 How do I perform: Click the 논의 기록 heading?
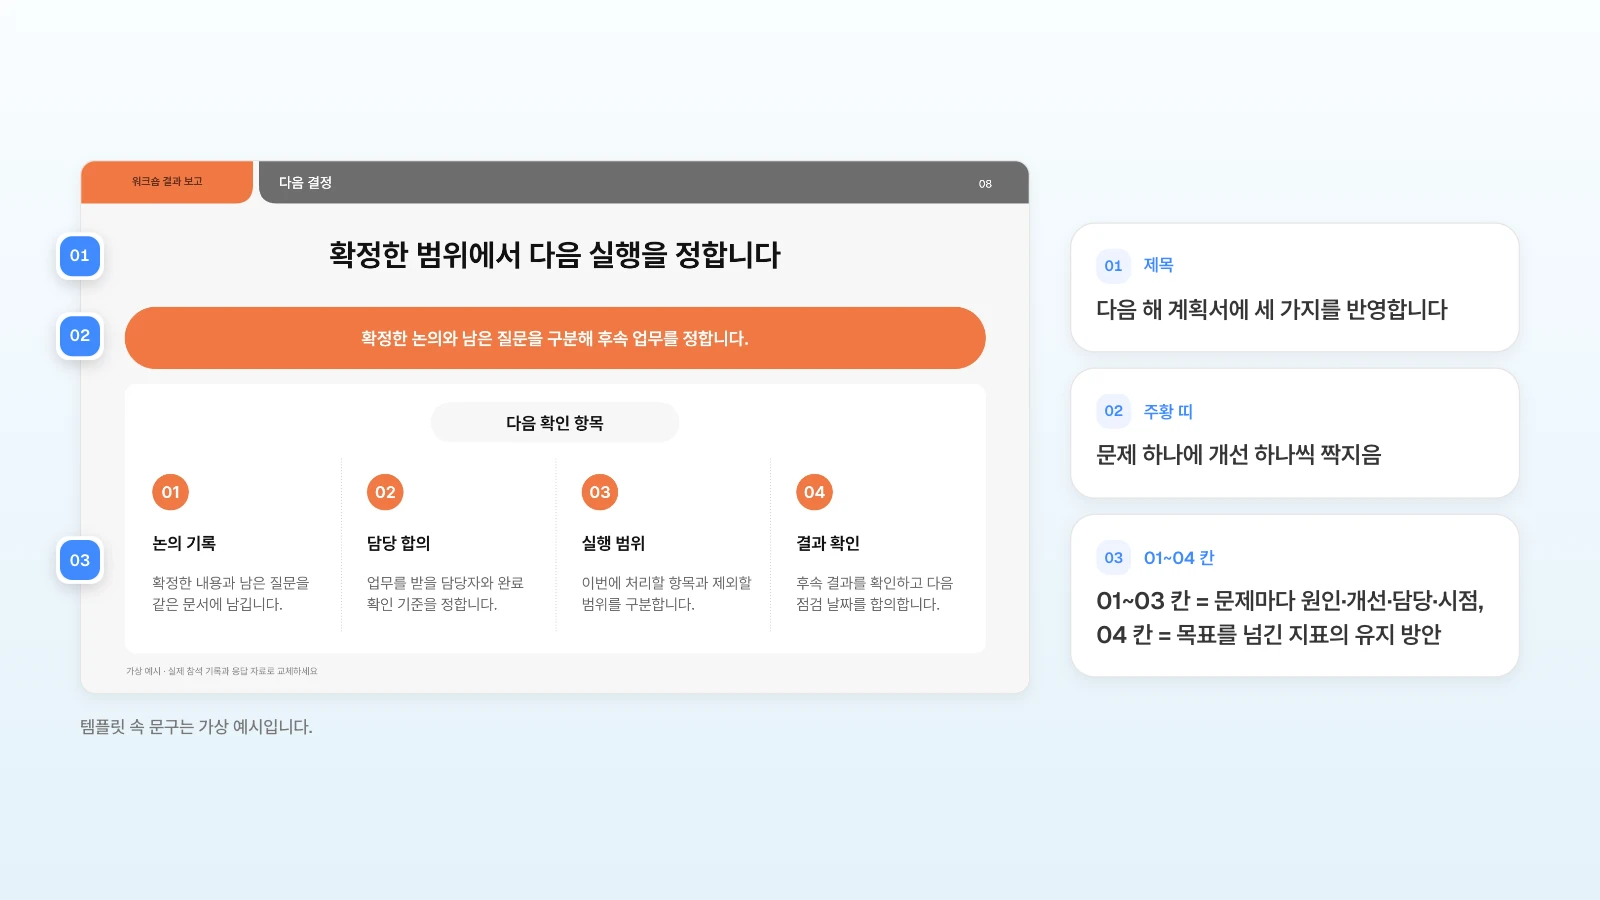coord(184,543)
